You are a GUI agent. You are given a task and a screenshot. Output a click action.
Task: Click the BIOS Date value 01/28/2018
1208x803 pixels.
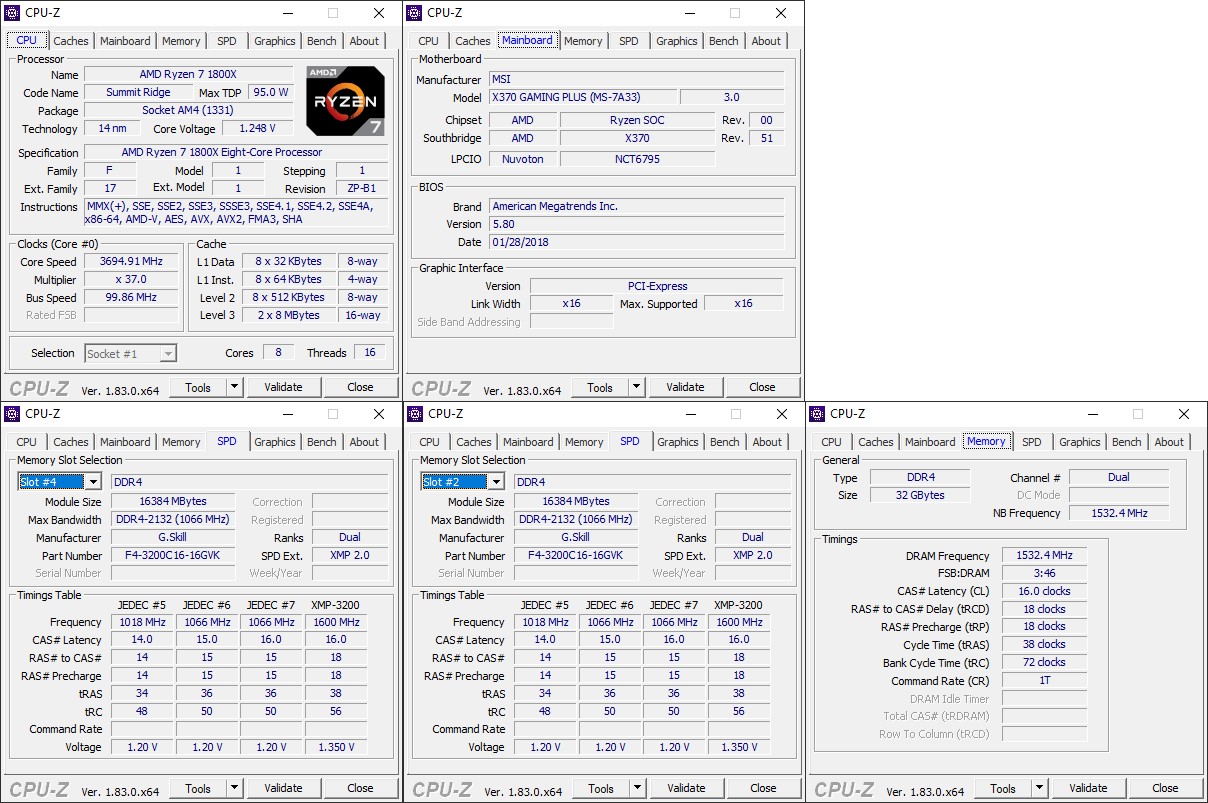tap(636, 242)
